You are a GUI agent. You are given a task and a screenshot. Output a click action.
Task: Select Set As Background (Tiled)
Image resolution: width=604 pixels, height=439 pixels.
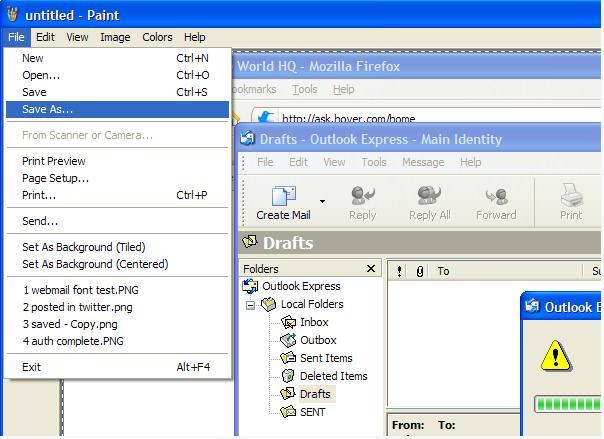[x=117, y=247]
